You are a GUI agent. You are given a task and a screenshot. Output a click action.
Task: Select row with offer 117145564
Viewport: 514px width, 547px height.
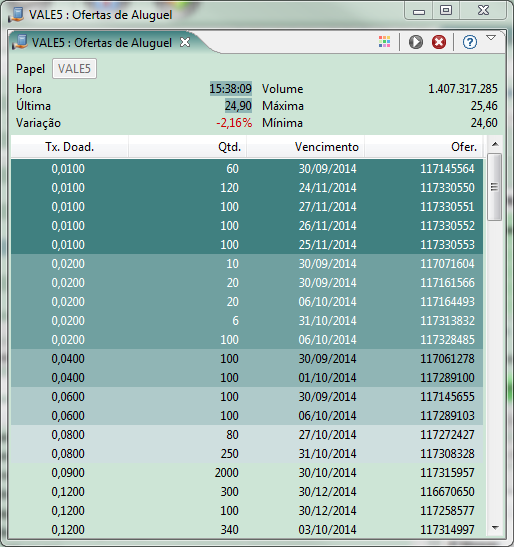(x=247, y=169)
